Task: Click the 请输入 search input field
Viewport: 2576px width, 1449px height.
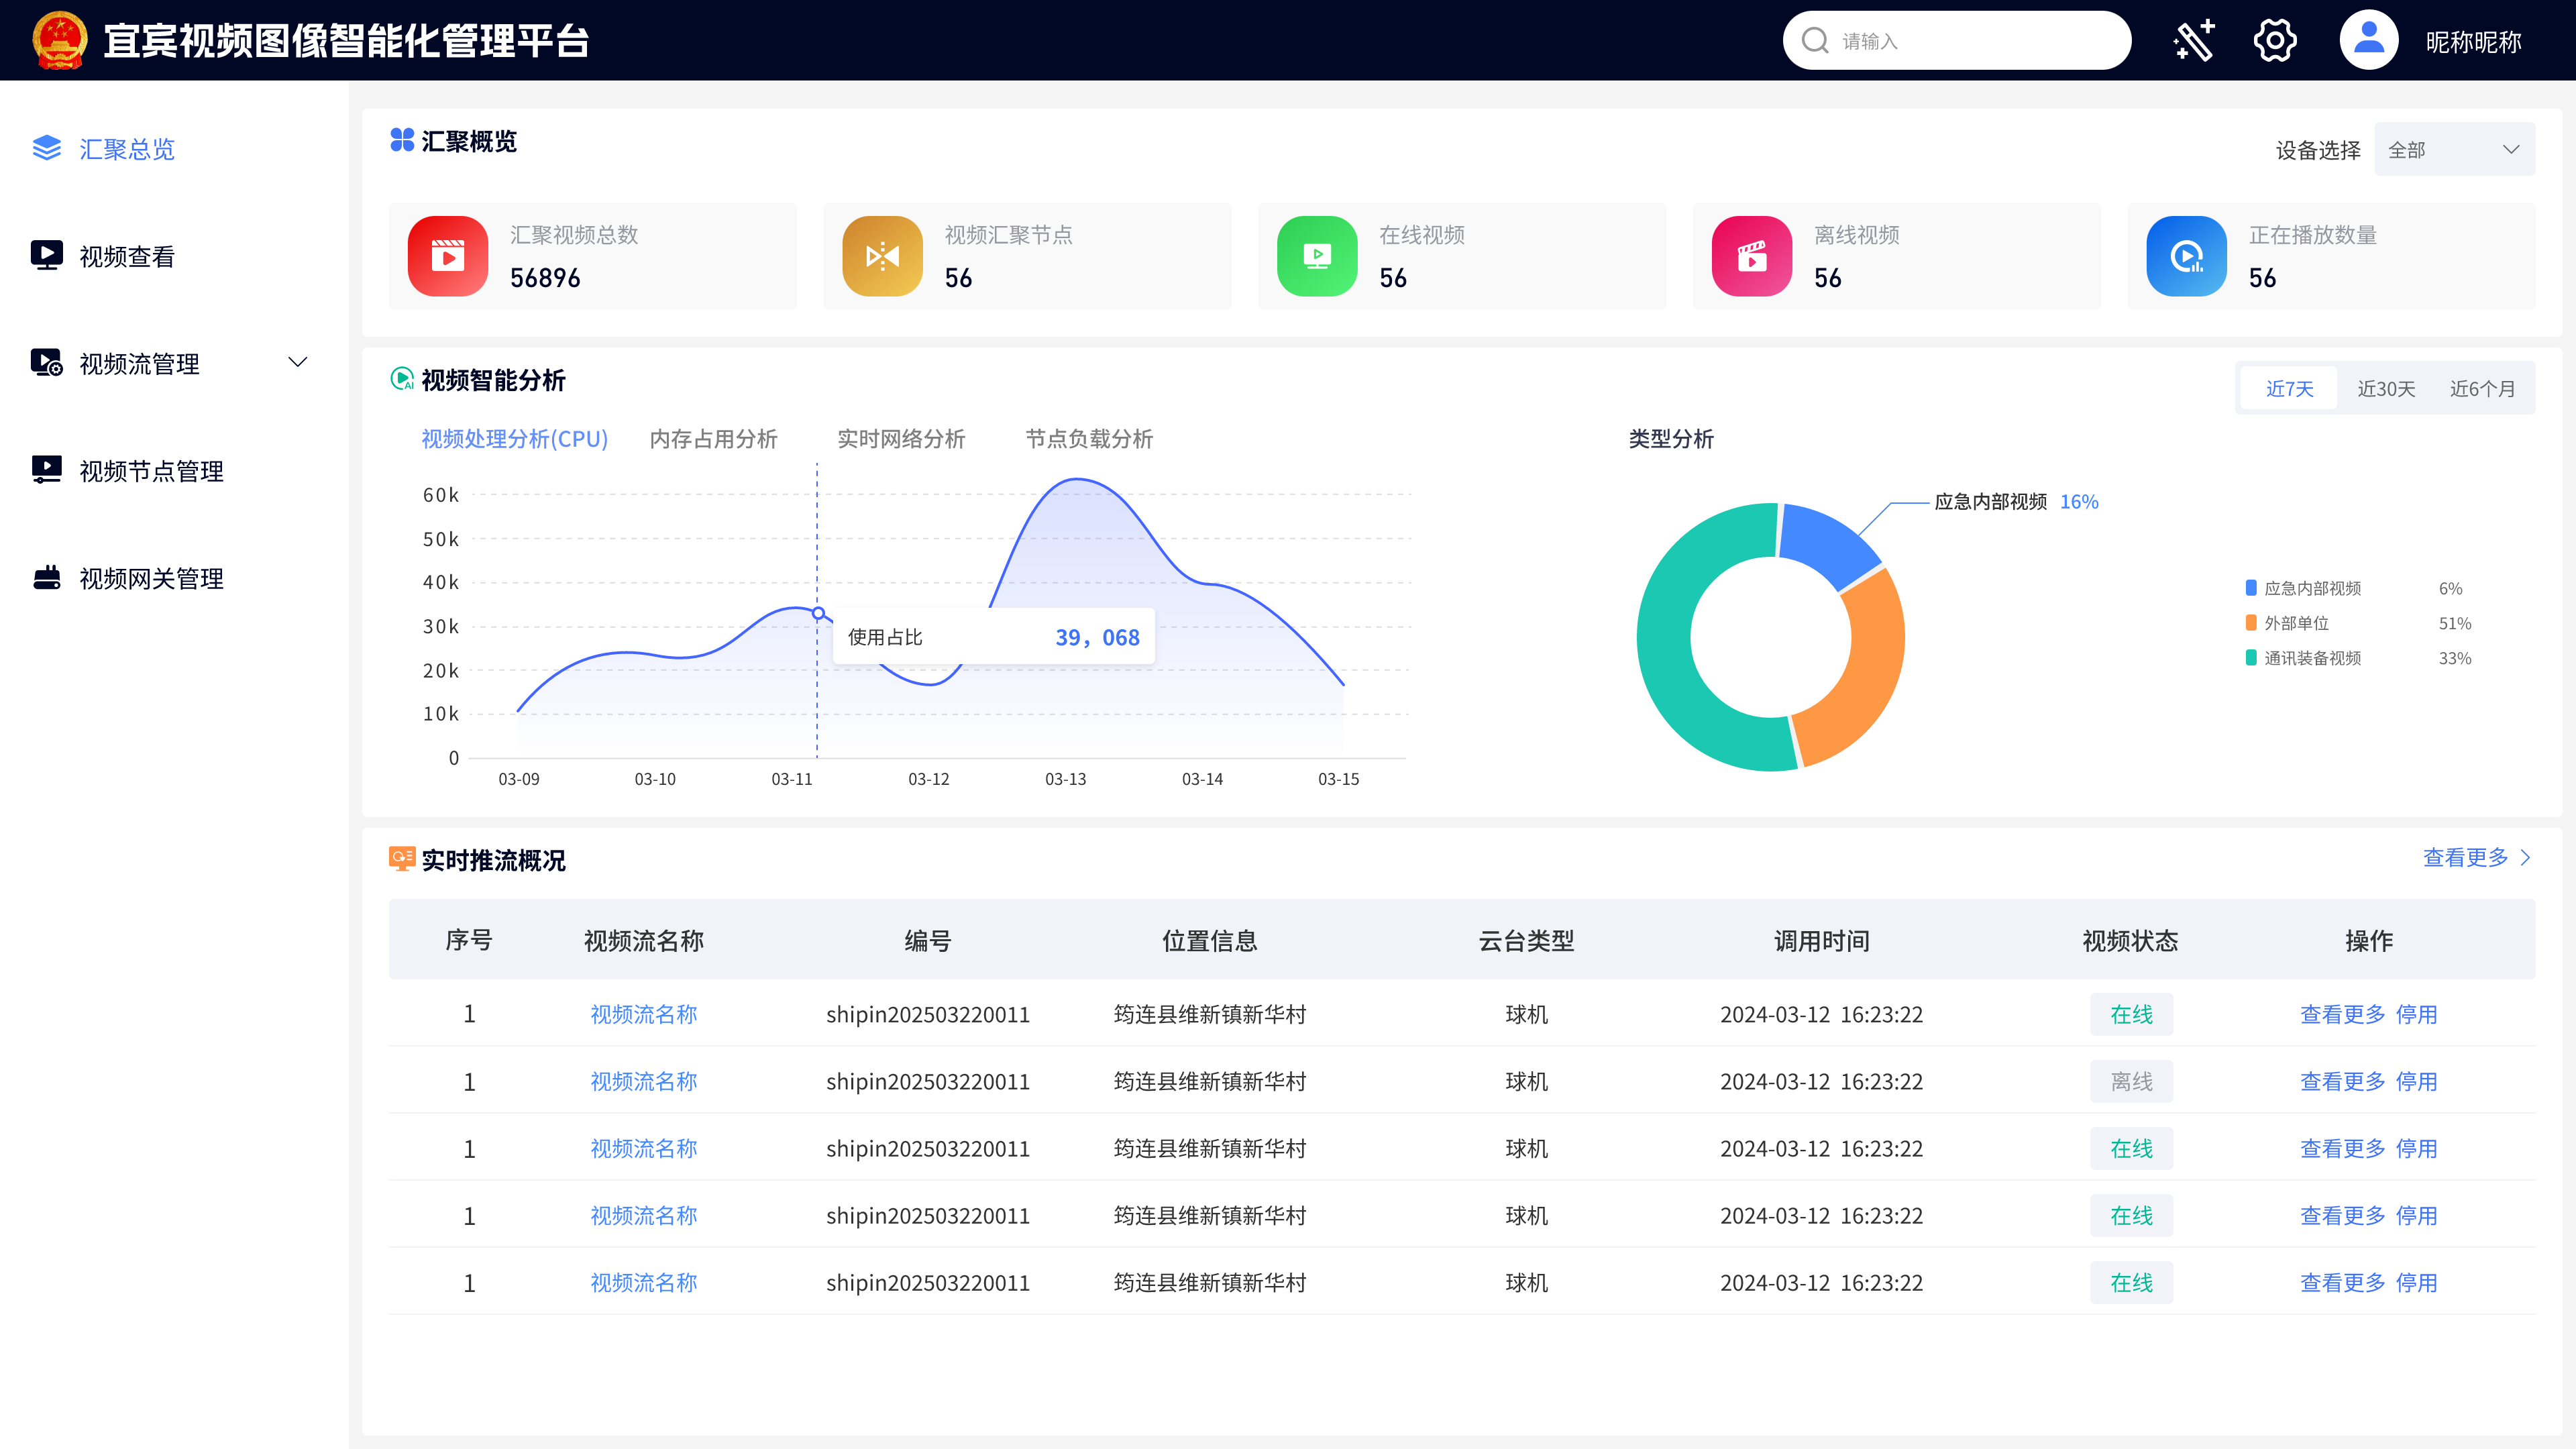Action: [x=1955, y=40]
